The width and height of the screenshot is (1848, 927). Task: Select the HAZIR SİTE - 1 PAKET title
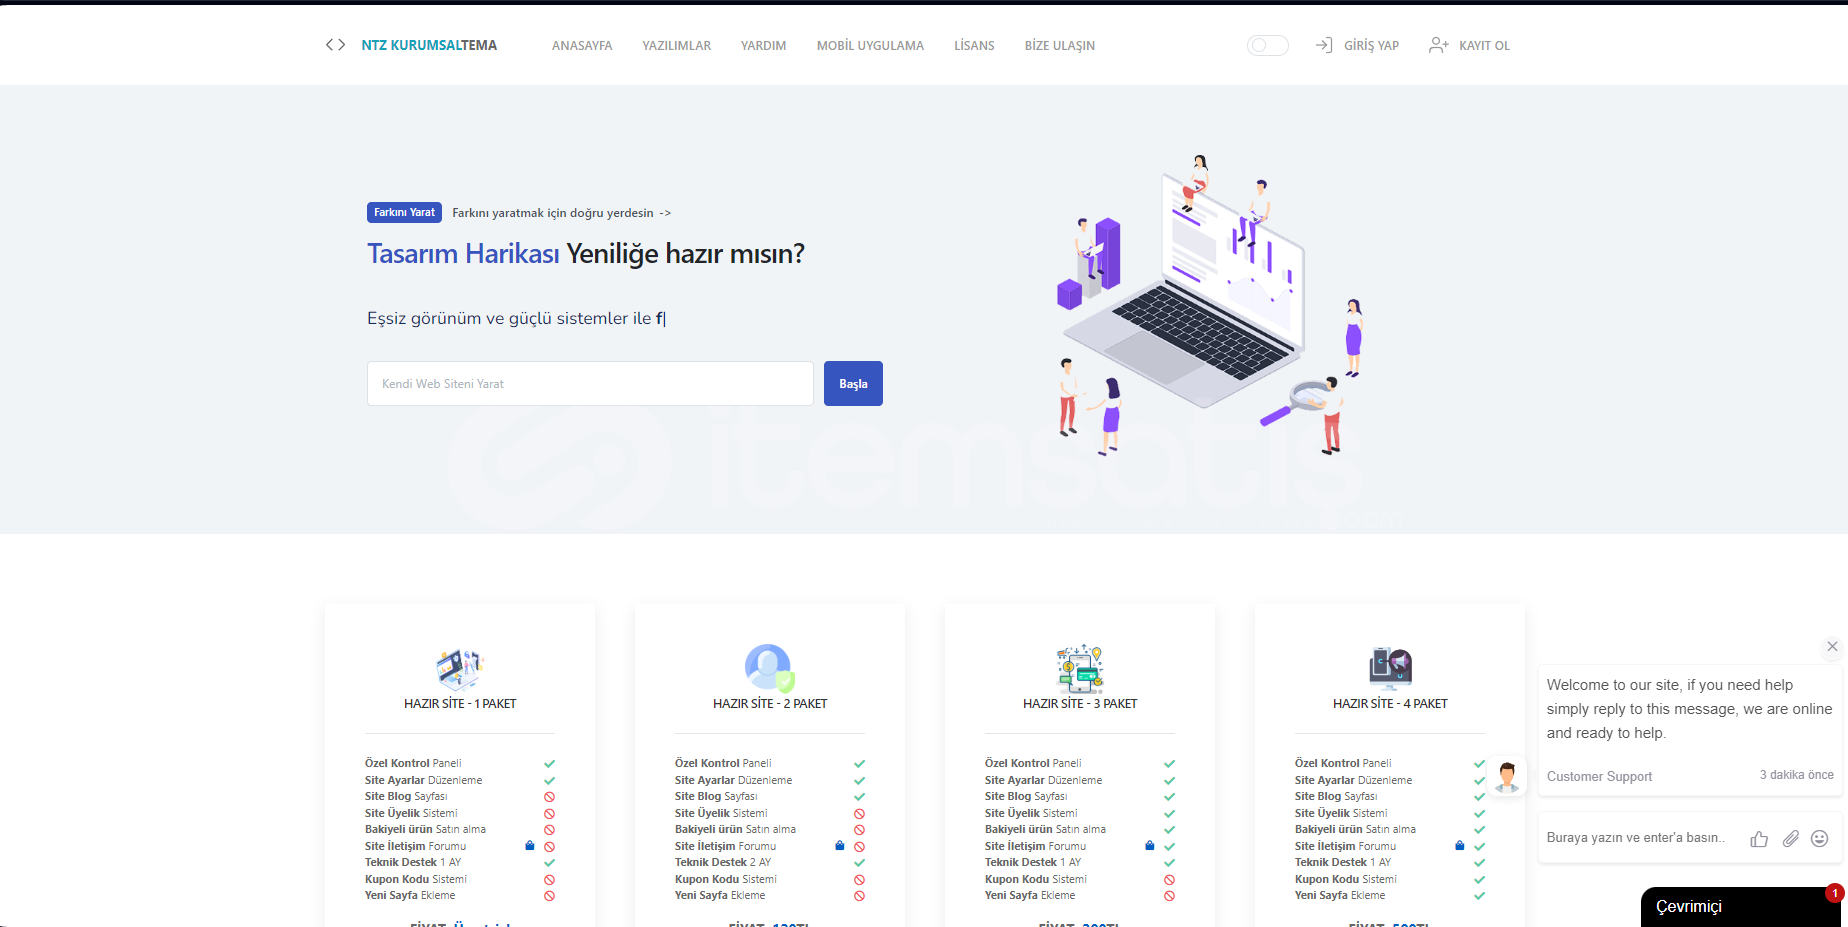[x=460, y=704]
